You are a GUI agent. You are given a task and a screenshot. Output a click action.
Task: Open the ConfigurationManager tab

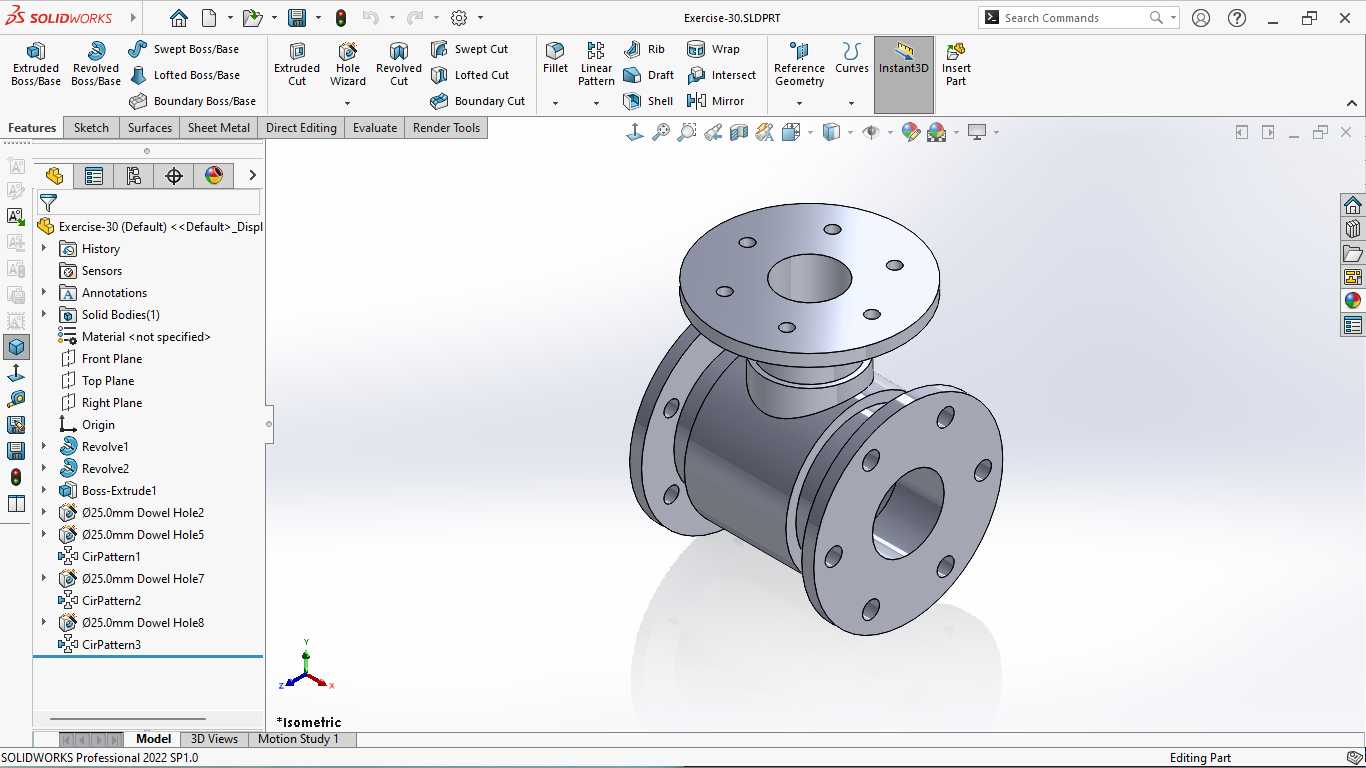(134, 176)
